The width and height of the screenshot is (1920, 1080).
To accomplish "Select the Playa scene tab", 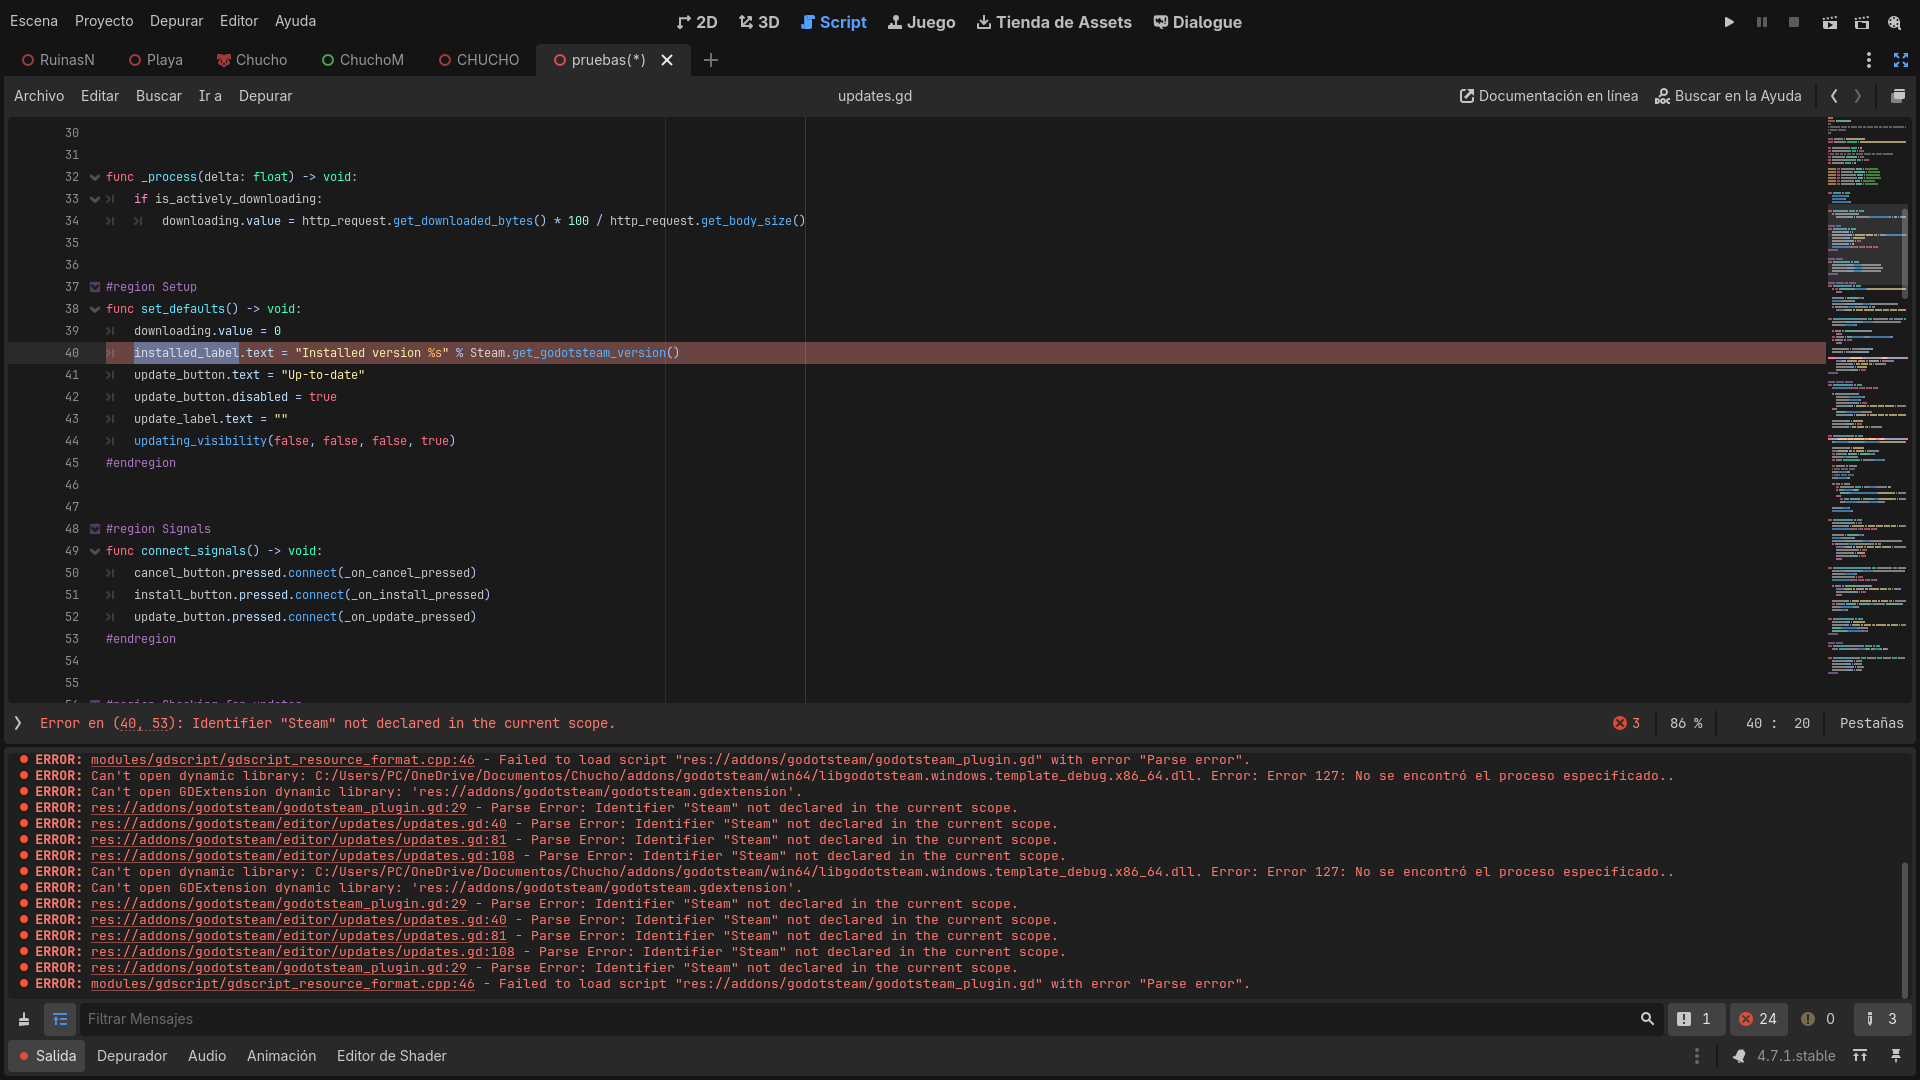I will click(x=155, y=60).
